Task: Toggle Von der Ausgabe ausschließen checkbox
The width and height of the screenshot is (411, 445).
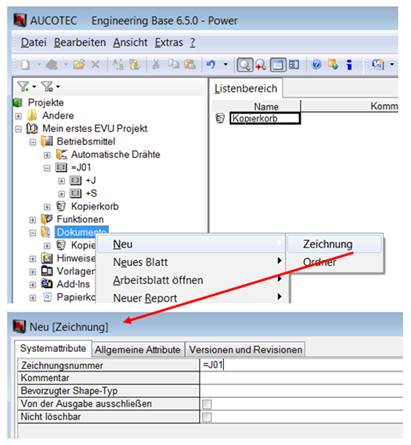Action: [207, 404]
